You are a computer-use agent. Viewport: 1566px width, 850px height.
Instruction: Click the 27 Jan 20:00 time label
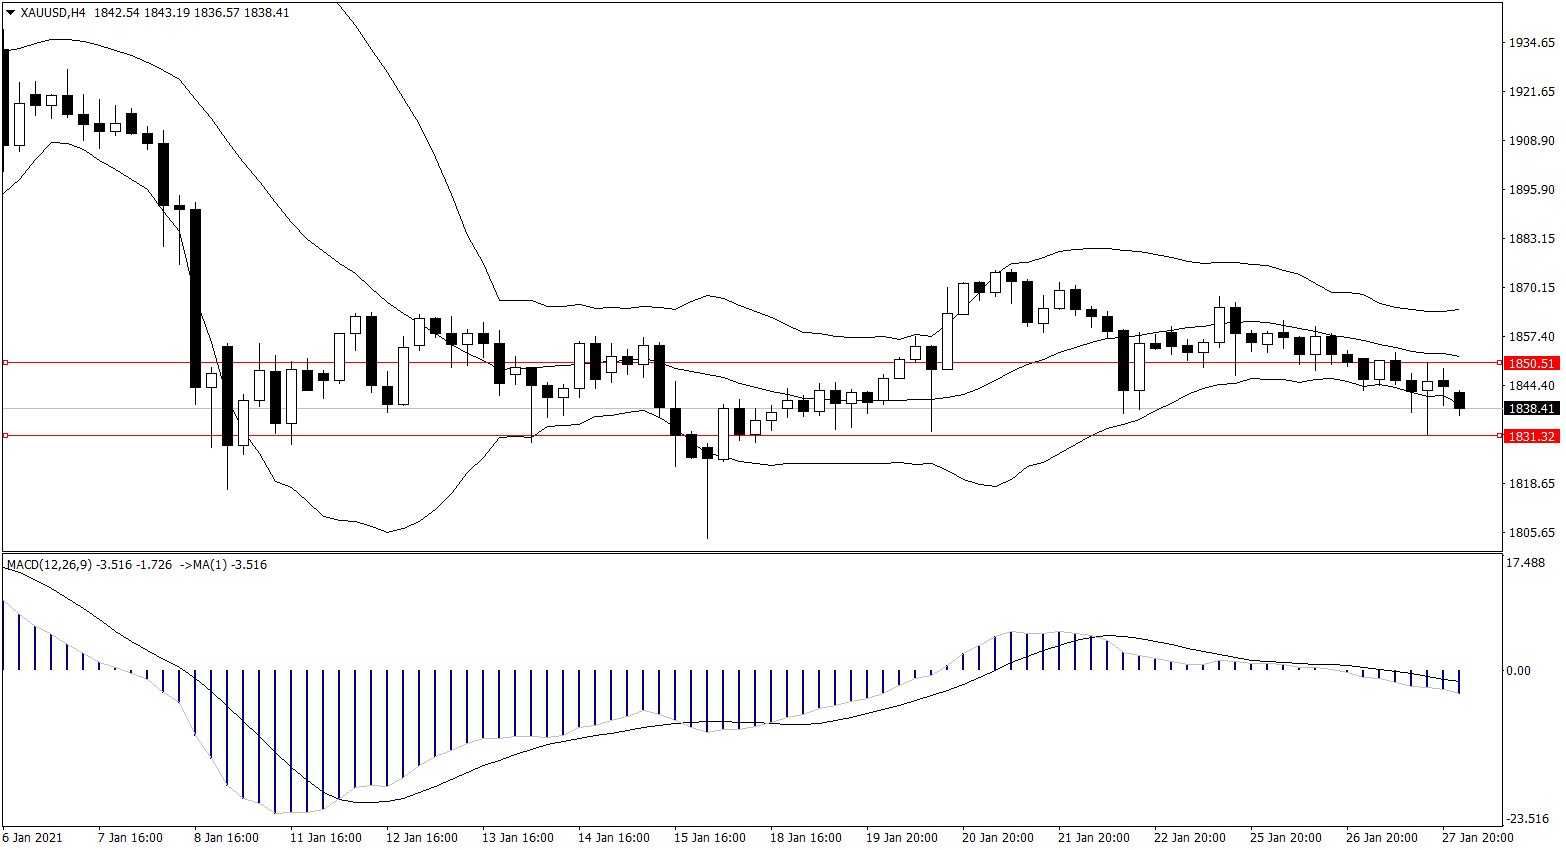1477,838
